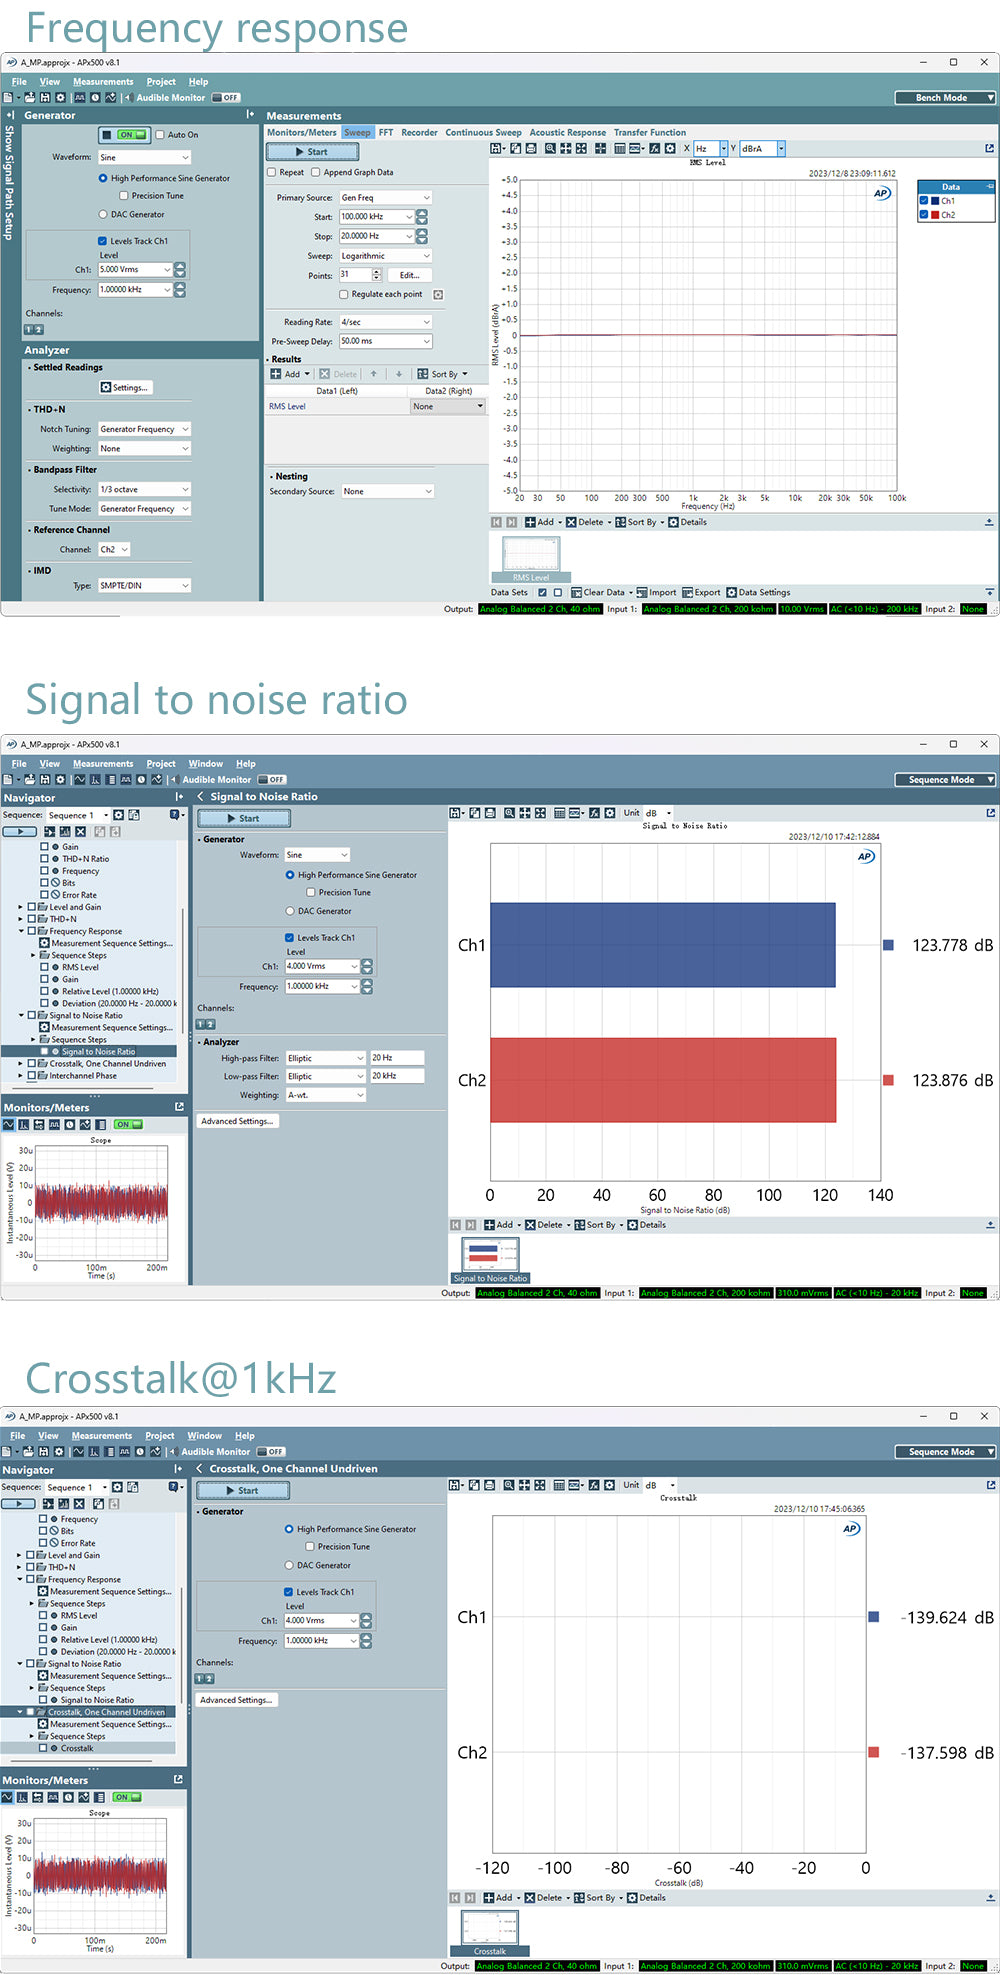Tick the Repeat checkbox
The width and height of the screenshot is (1000, 1975).
pos(272,172)
